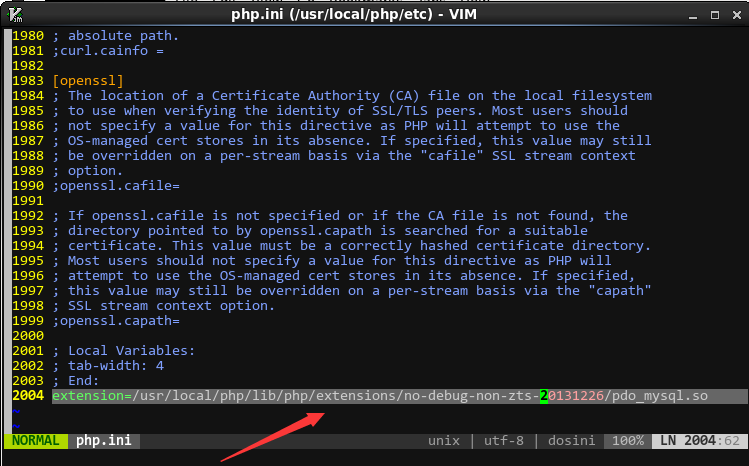Click the NORMAL mode indicator

coord(36,441)
